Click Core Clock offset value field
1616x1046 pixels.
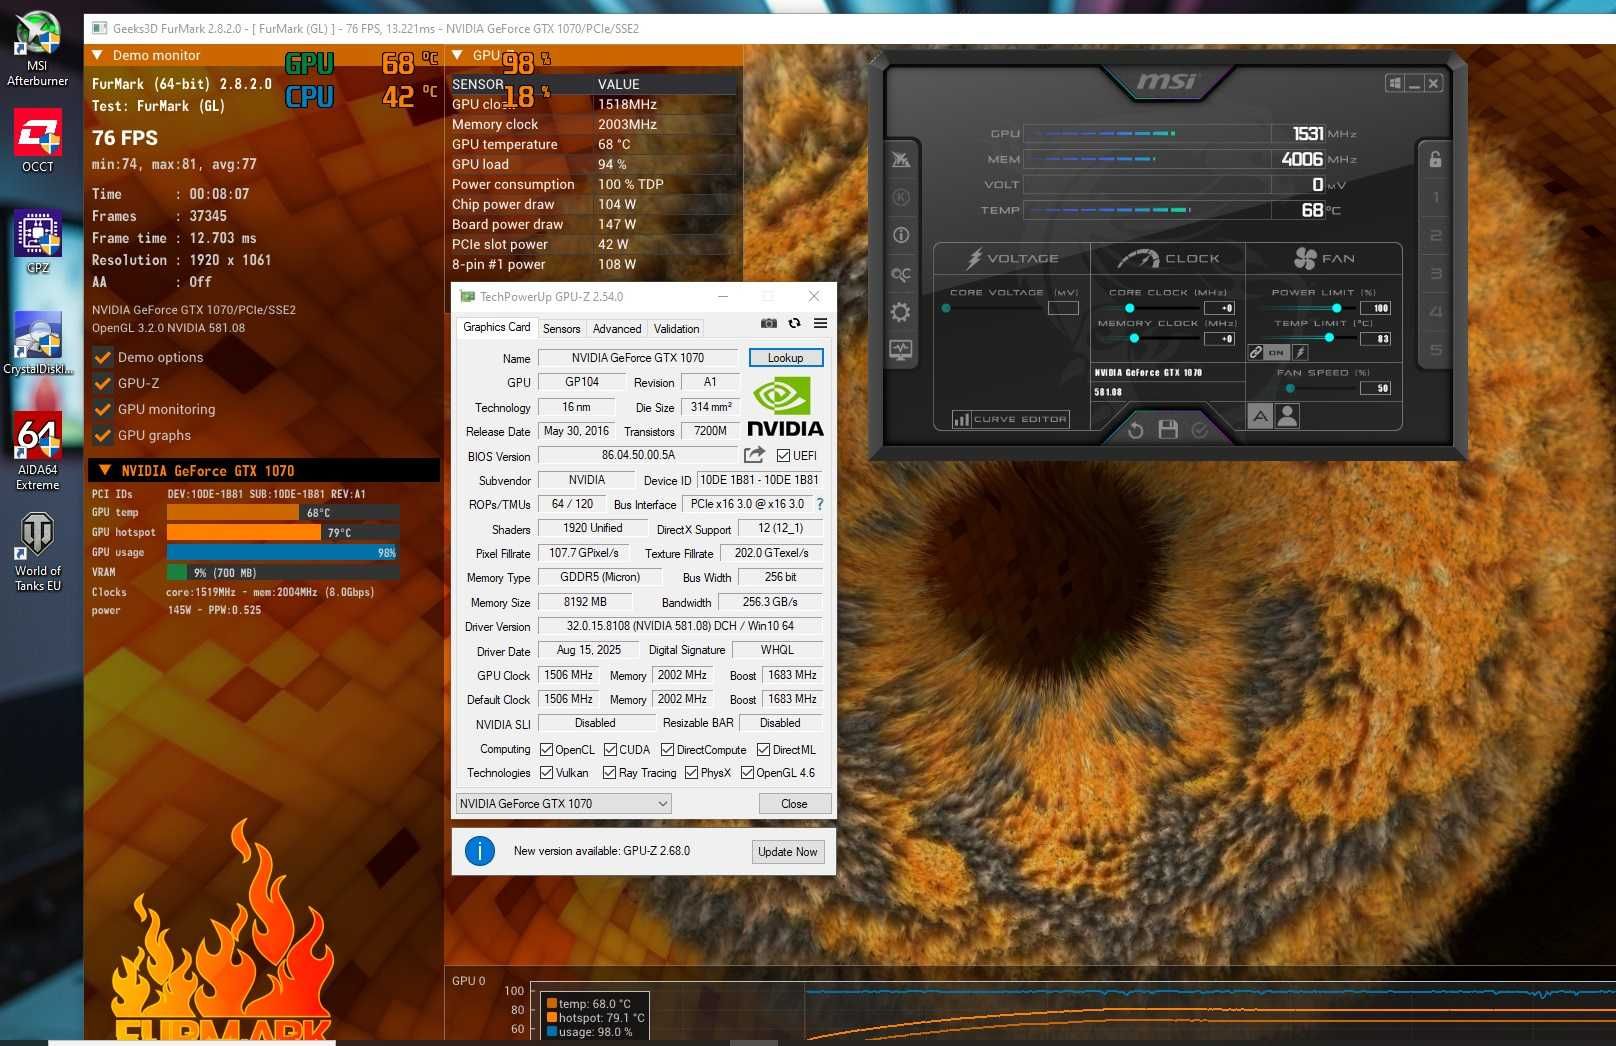click(1221, 308)
